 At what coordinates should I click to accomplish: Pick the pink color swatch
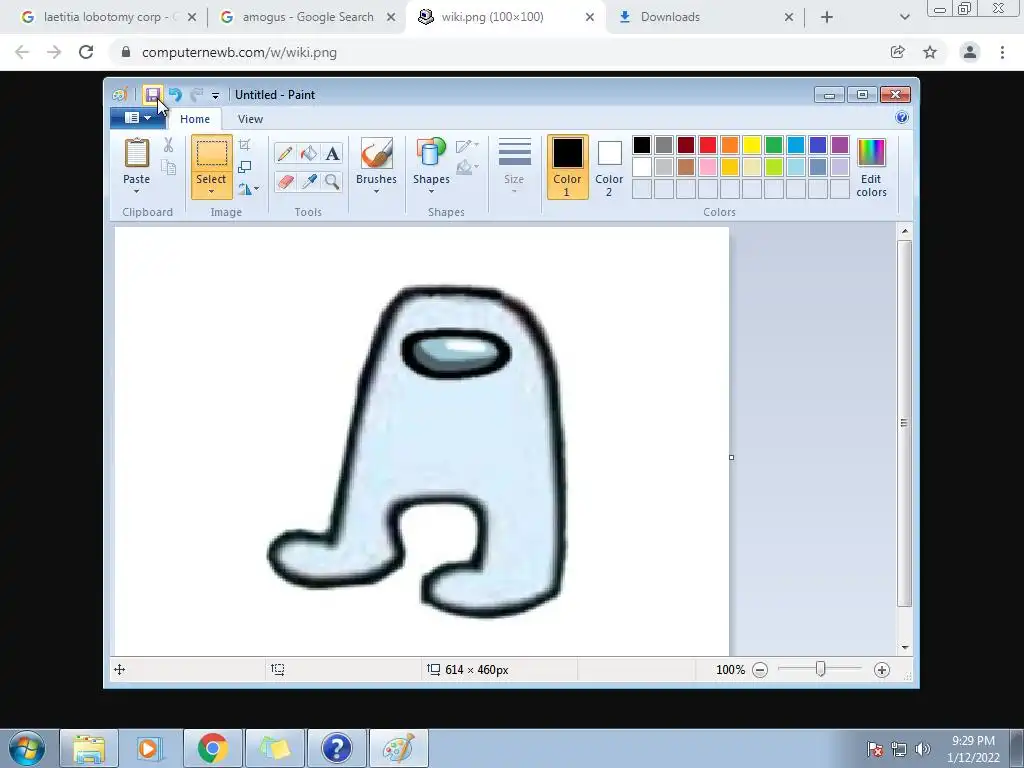(x=708, y=167)
